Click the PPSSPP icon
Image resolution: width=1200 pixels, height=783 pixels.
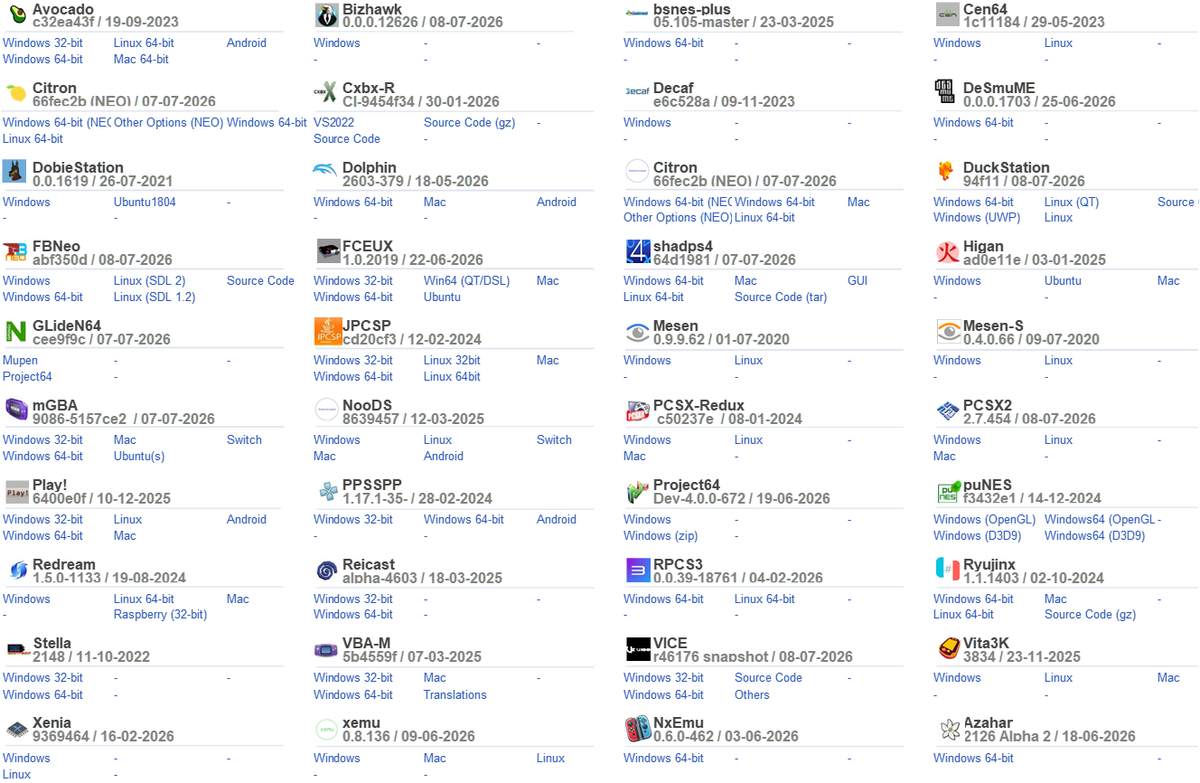[326, 490]
